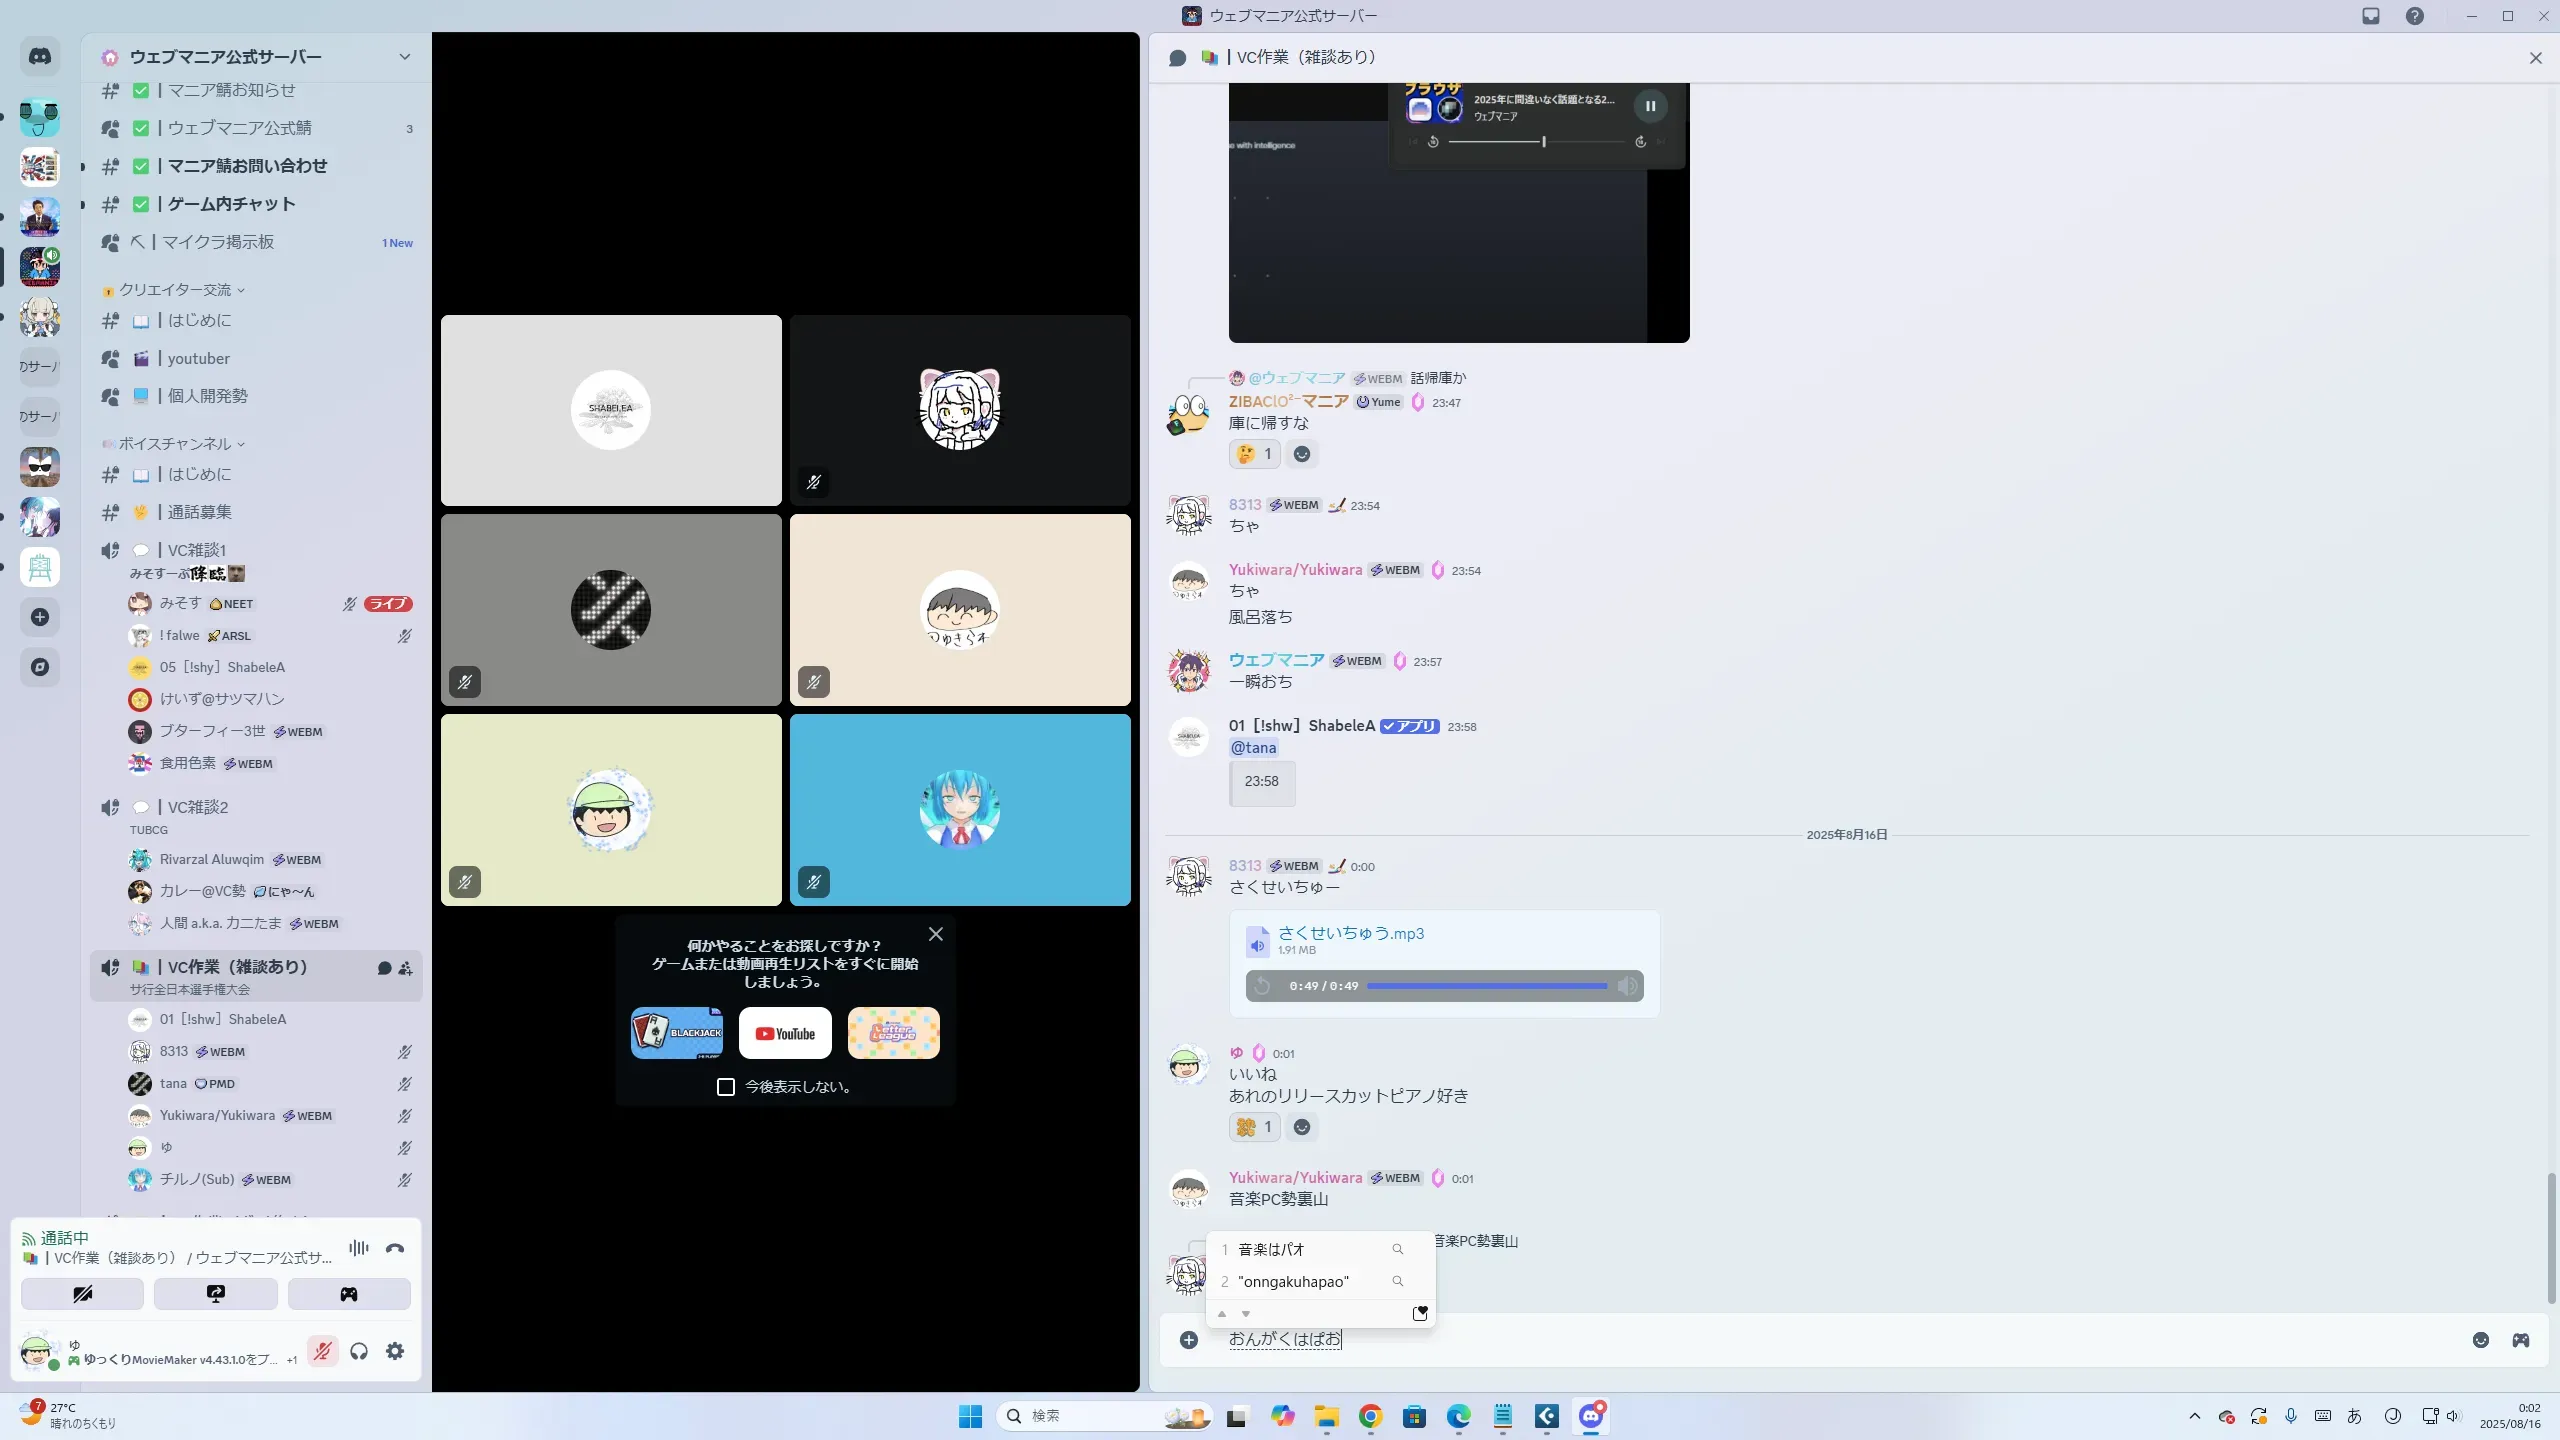
Task: Launch the YouTube activity
Action: [x=785, y=1033]
